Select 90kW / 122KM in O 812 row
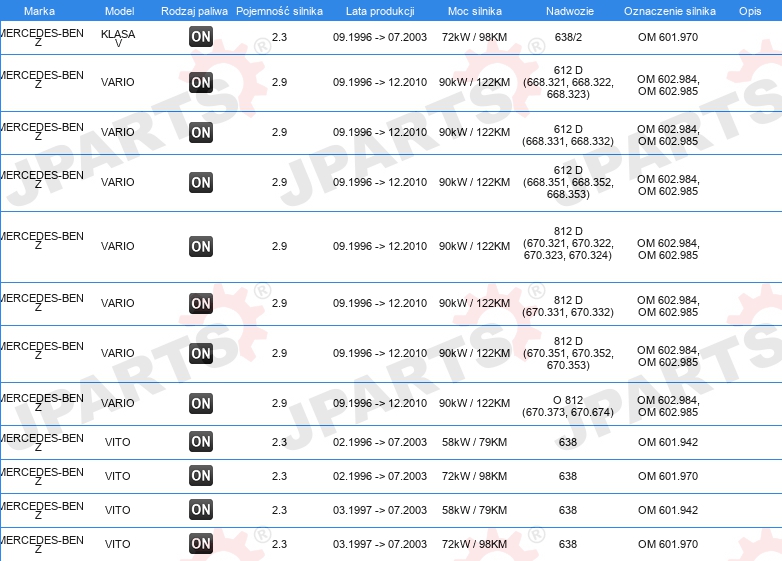Viewport: 782px width, 561px height. 474,403
